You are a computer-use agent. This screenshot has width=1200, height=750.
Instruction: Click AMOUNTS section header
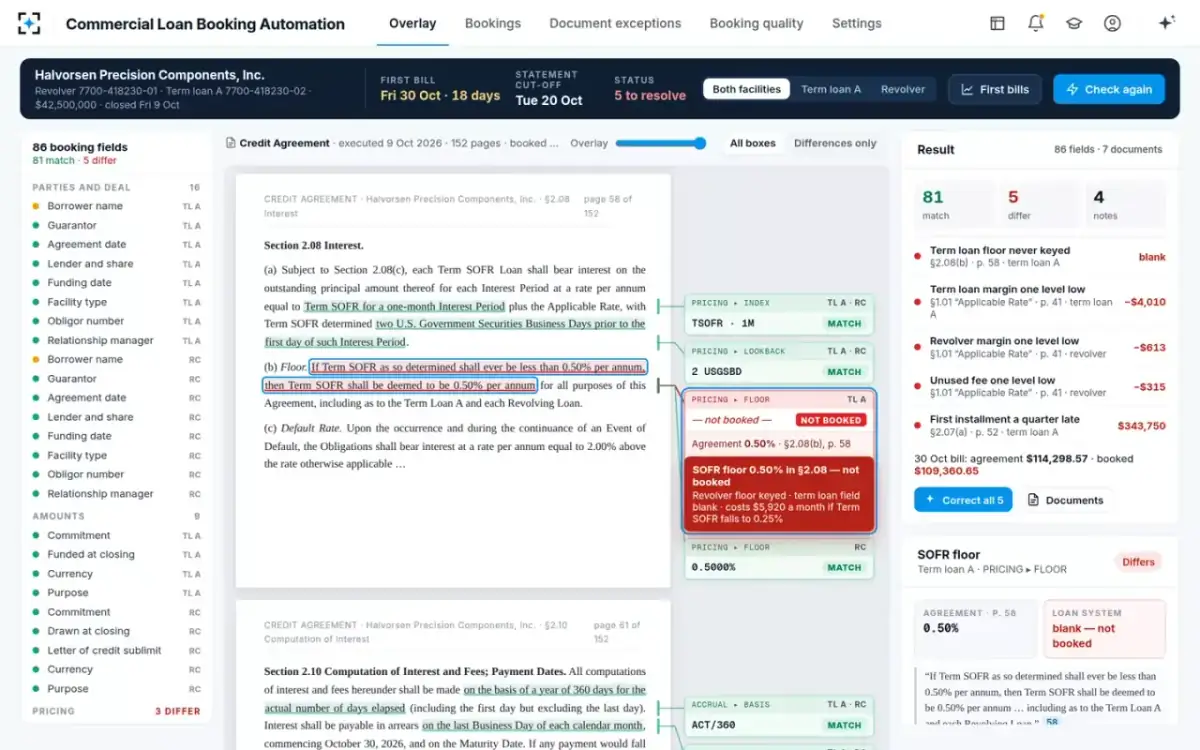click(x=116, y=516)
